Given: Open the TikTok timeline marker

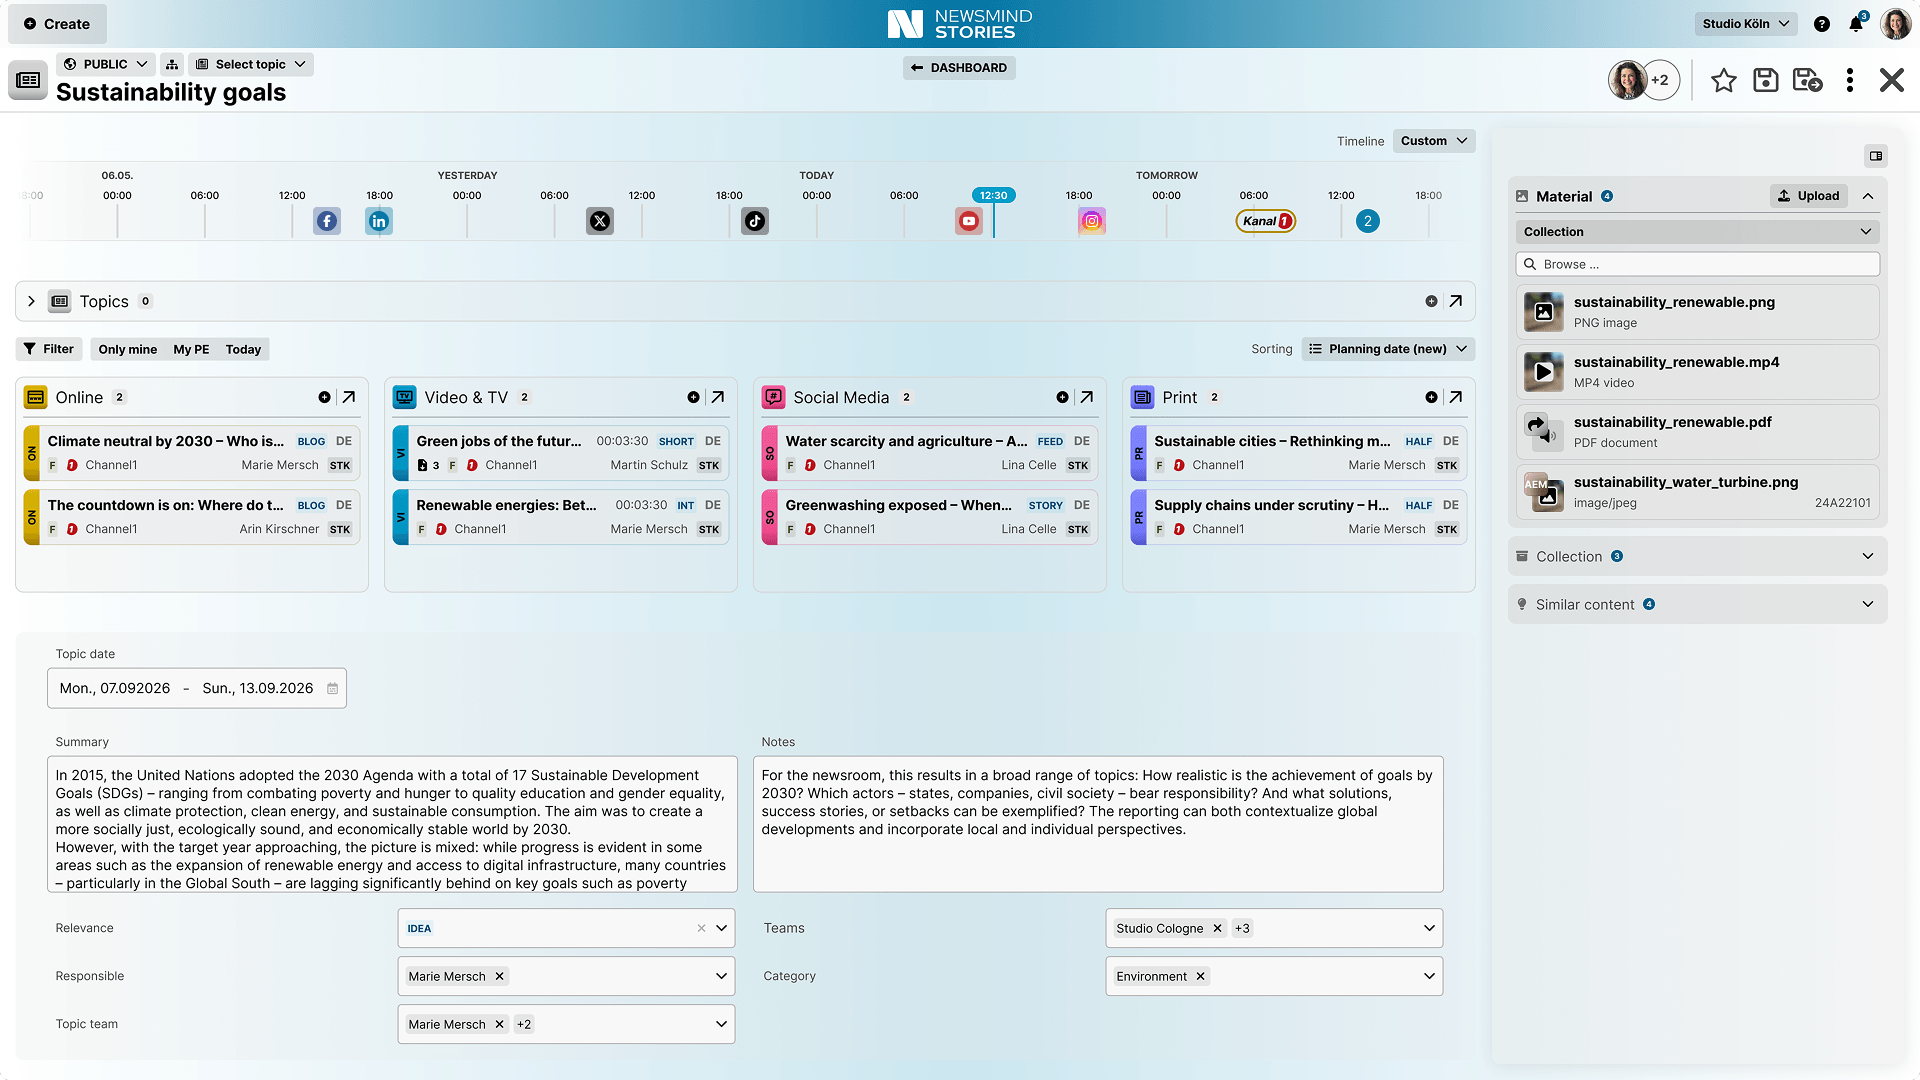Looking at the screenshot, I should [755, 221].
